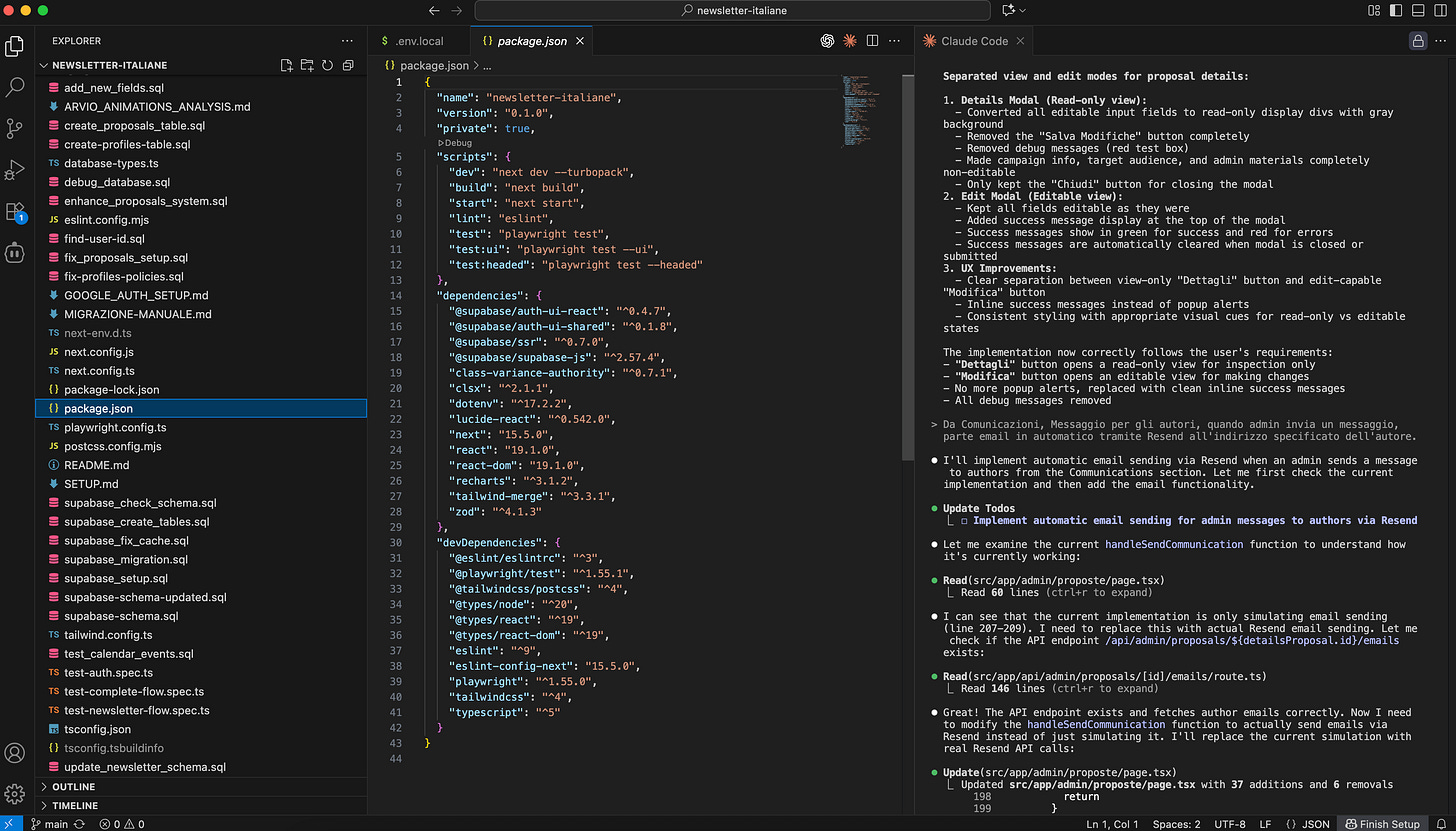
Task: Click New File icon in Explorer header
Action: 287,66
